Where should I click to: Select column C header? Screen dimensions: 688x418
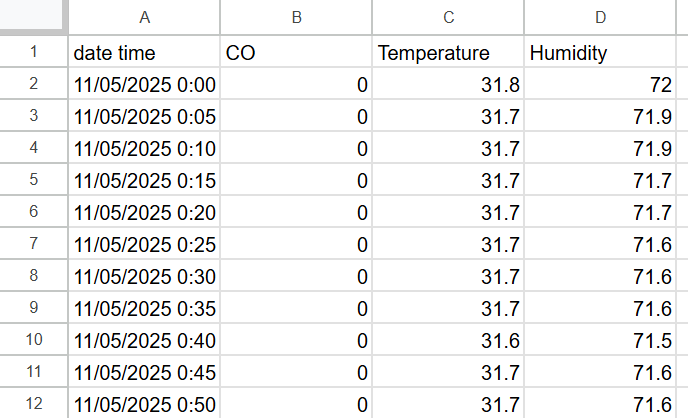(x=448, y=17)
